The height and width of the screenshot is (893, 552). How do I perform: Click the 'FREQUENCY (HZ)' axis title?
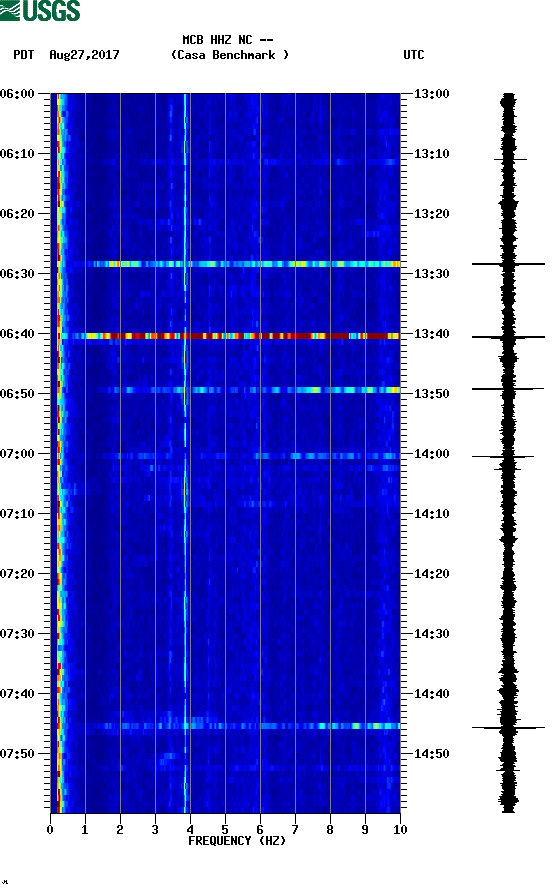click(x=237, y=841)
